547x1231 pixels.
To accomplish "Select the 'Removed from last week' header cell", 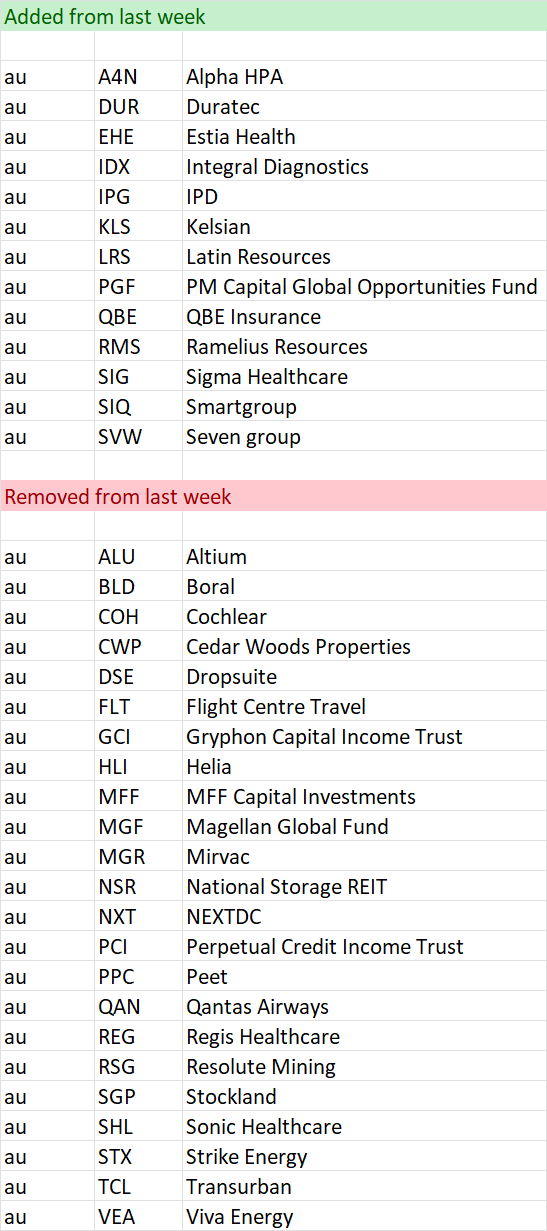I will 273,496.
